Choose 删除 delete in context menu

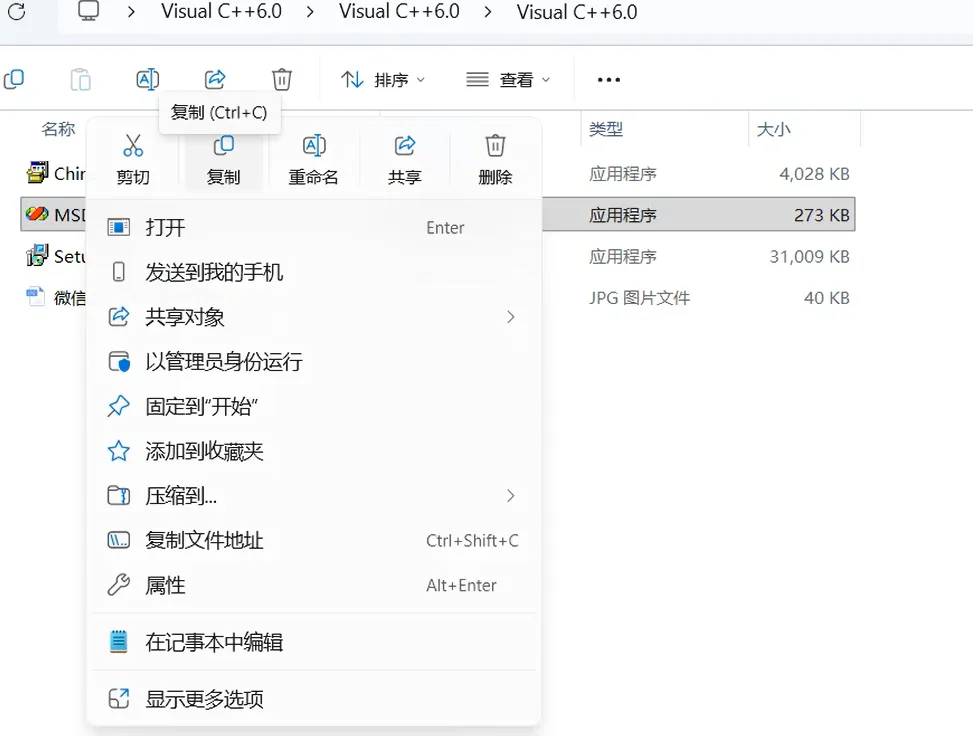495,159
